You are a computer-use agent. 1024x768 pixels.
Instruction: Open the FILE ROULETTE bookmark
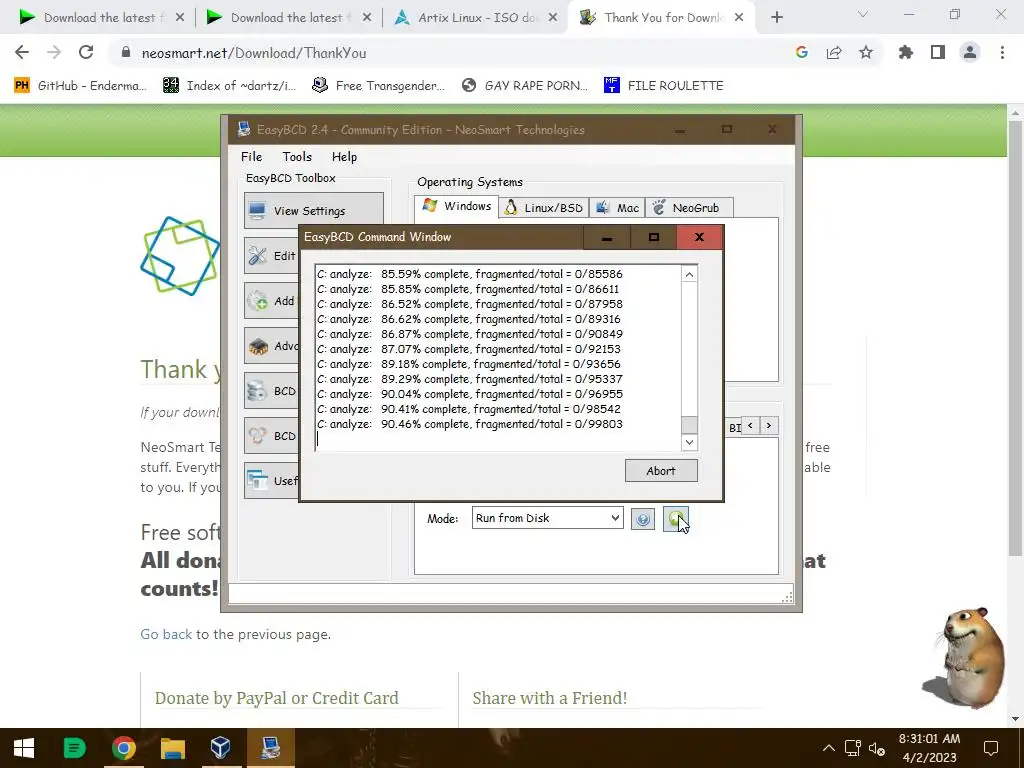664,86
